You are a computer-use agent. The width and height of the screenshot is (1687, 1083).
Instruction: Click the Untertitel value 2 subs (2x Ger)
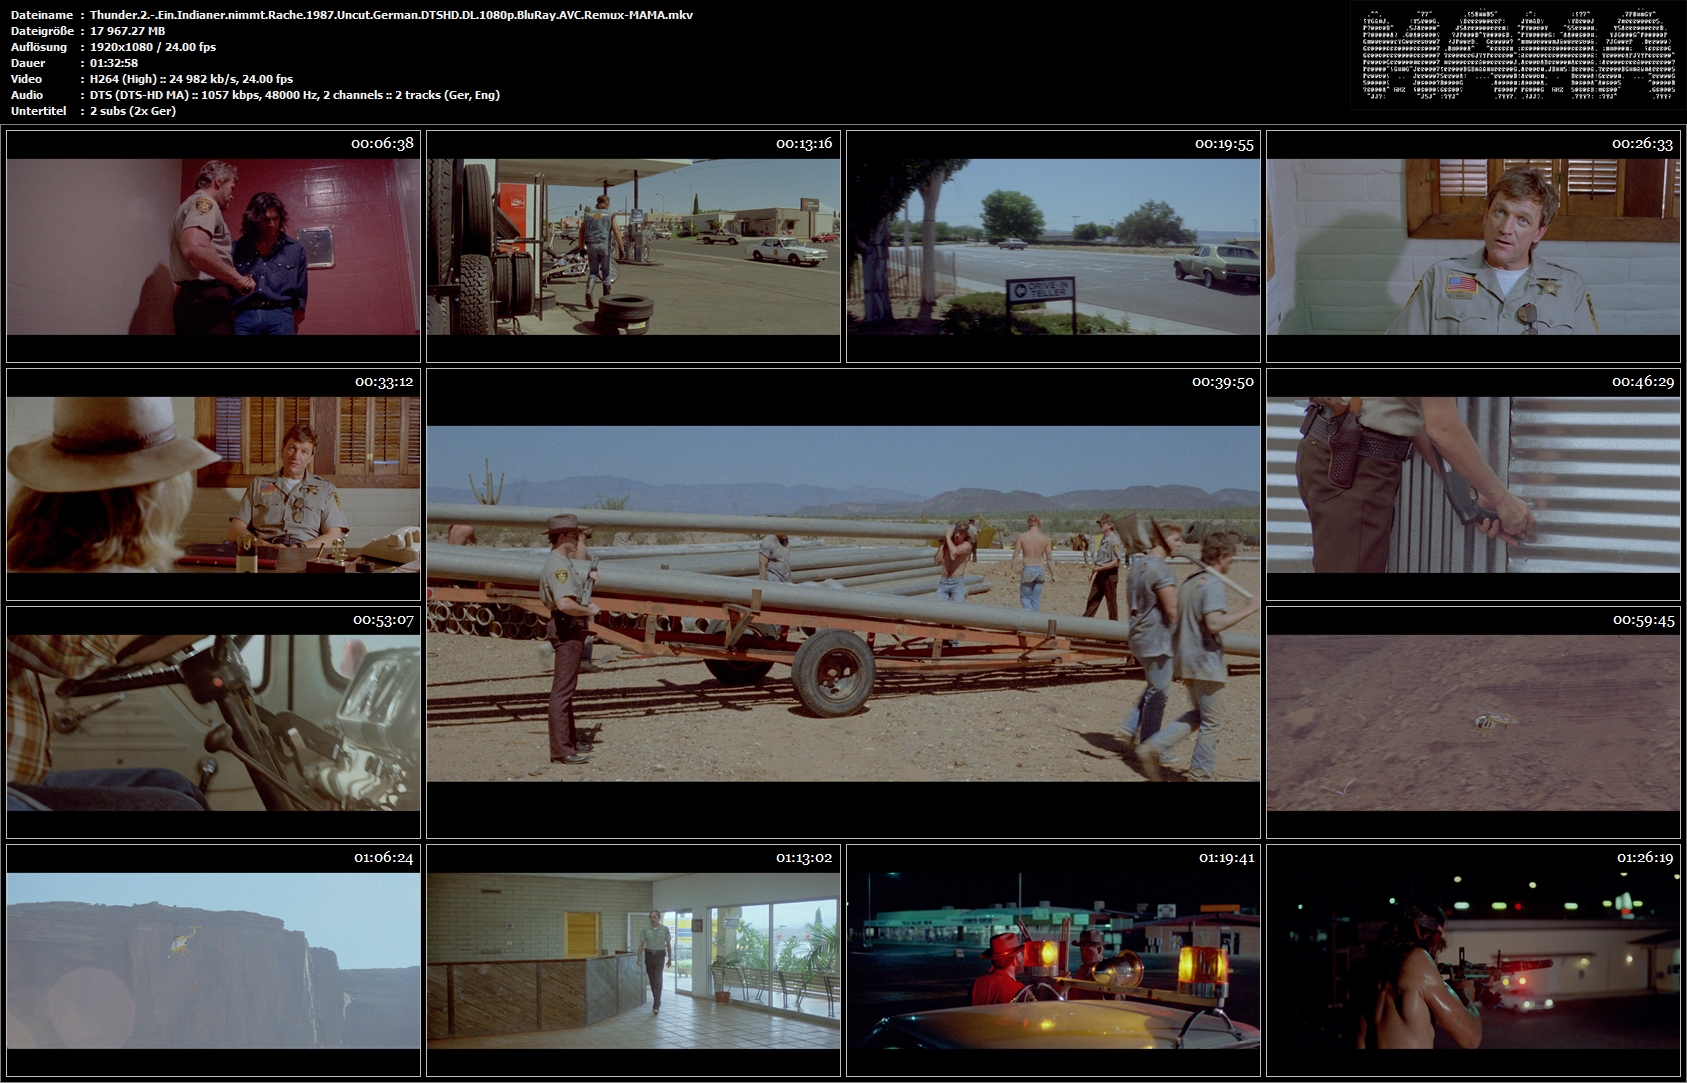click(133, 111)
